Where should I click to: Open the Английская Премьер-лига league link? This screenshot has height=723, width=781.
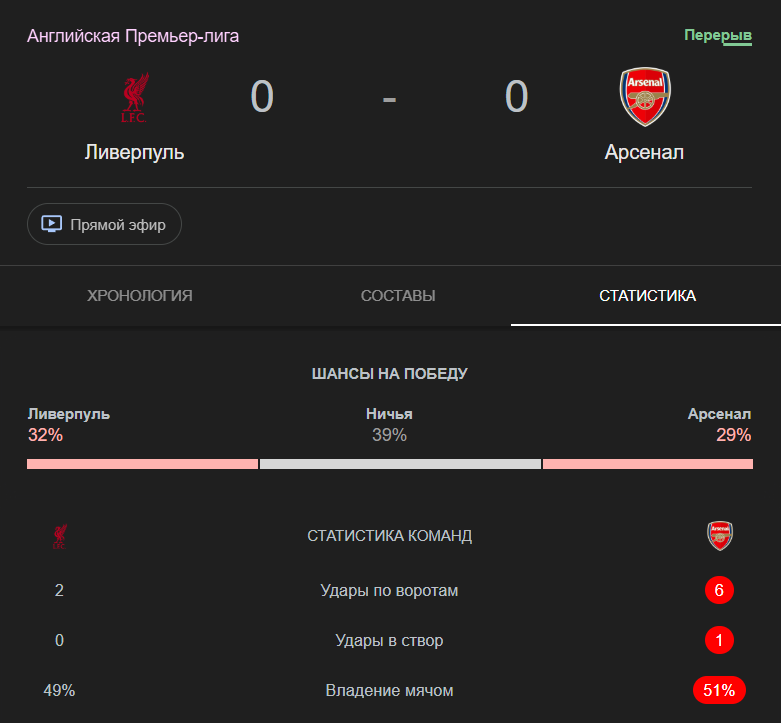point(133,36)
